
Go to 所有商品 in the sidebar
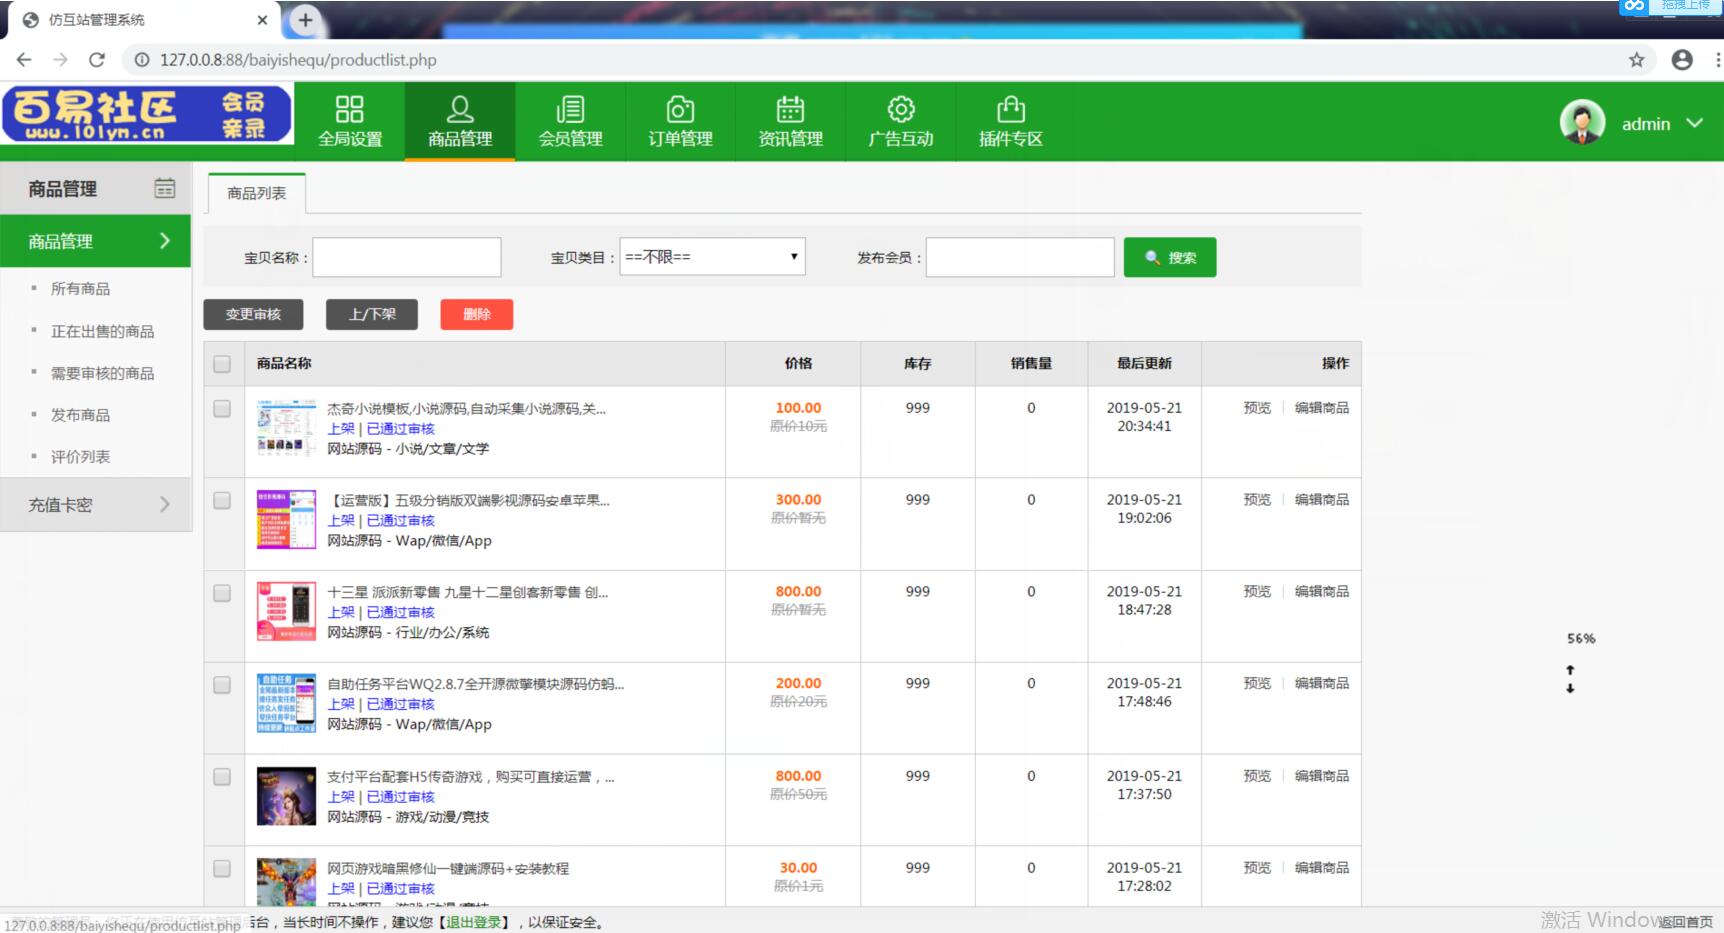pyautogui.click(x=80, y=289)
